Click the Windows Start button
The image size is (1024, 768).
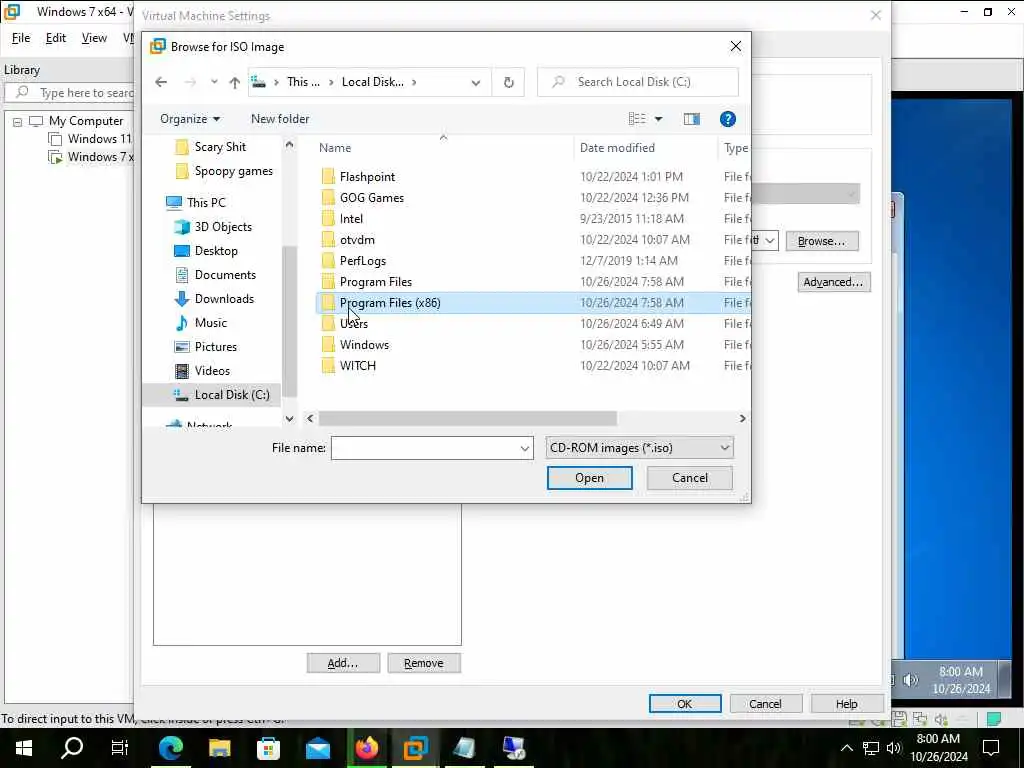(x=24, y=748)
